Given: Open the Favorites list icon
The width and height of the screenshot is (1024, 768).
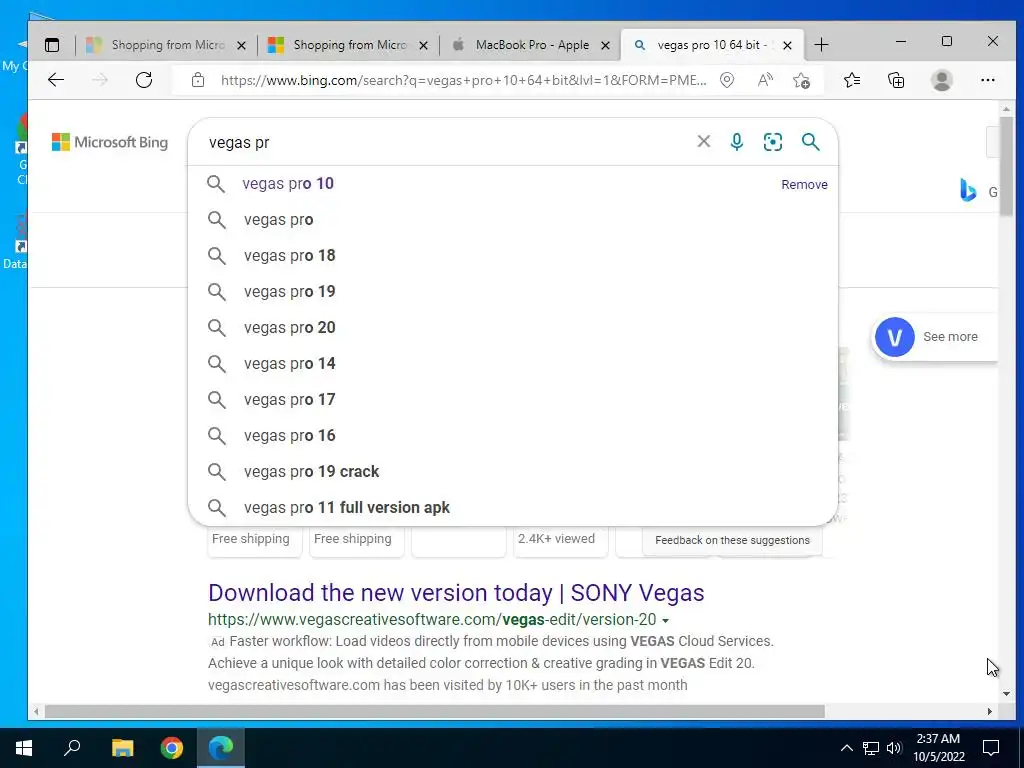Looking at the screenshot, I should [x=852, y=80].
